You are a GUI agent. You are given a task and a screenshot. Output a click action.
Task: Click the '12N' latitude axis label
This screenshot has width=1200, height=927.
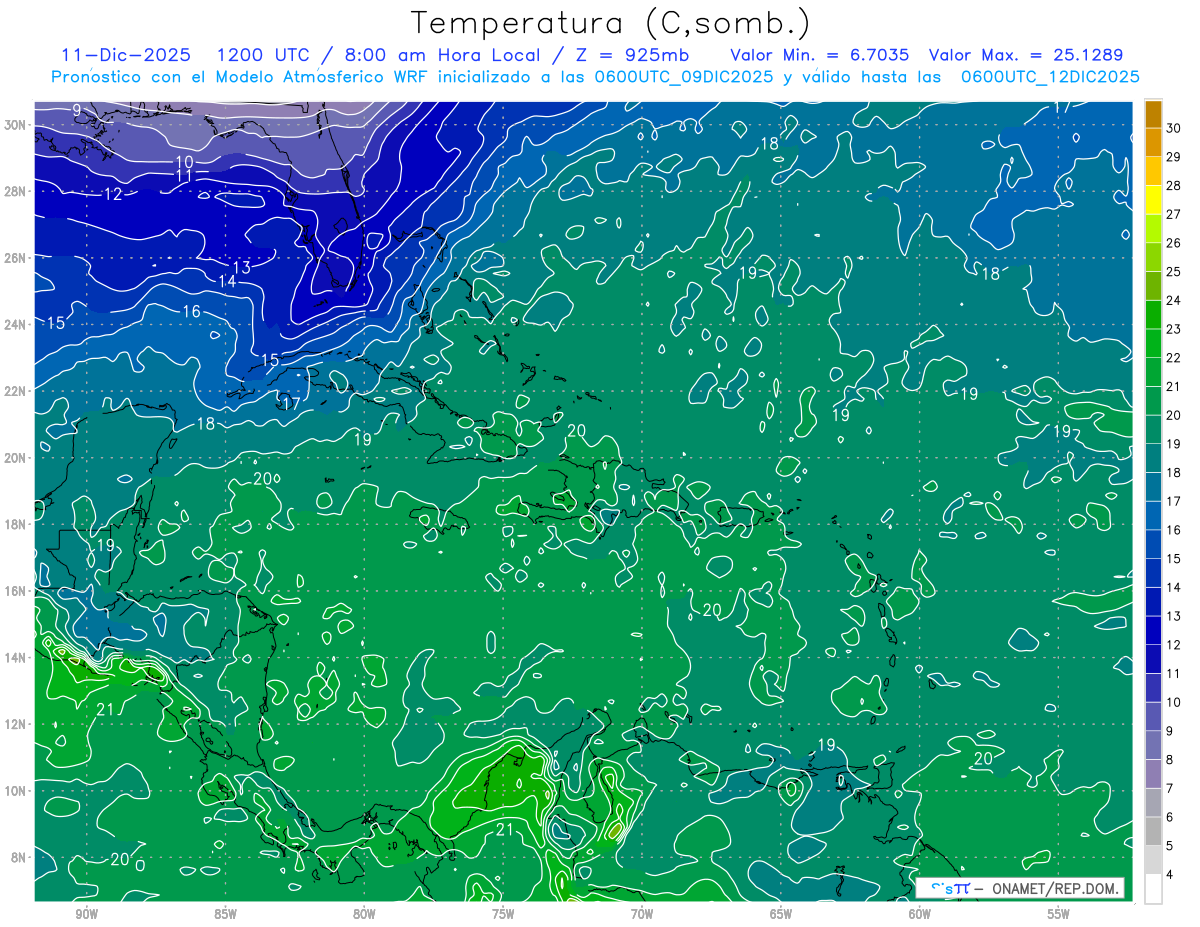(17, 723)
